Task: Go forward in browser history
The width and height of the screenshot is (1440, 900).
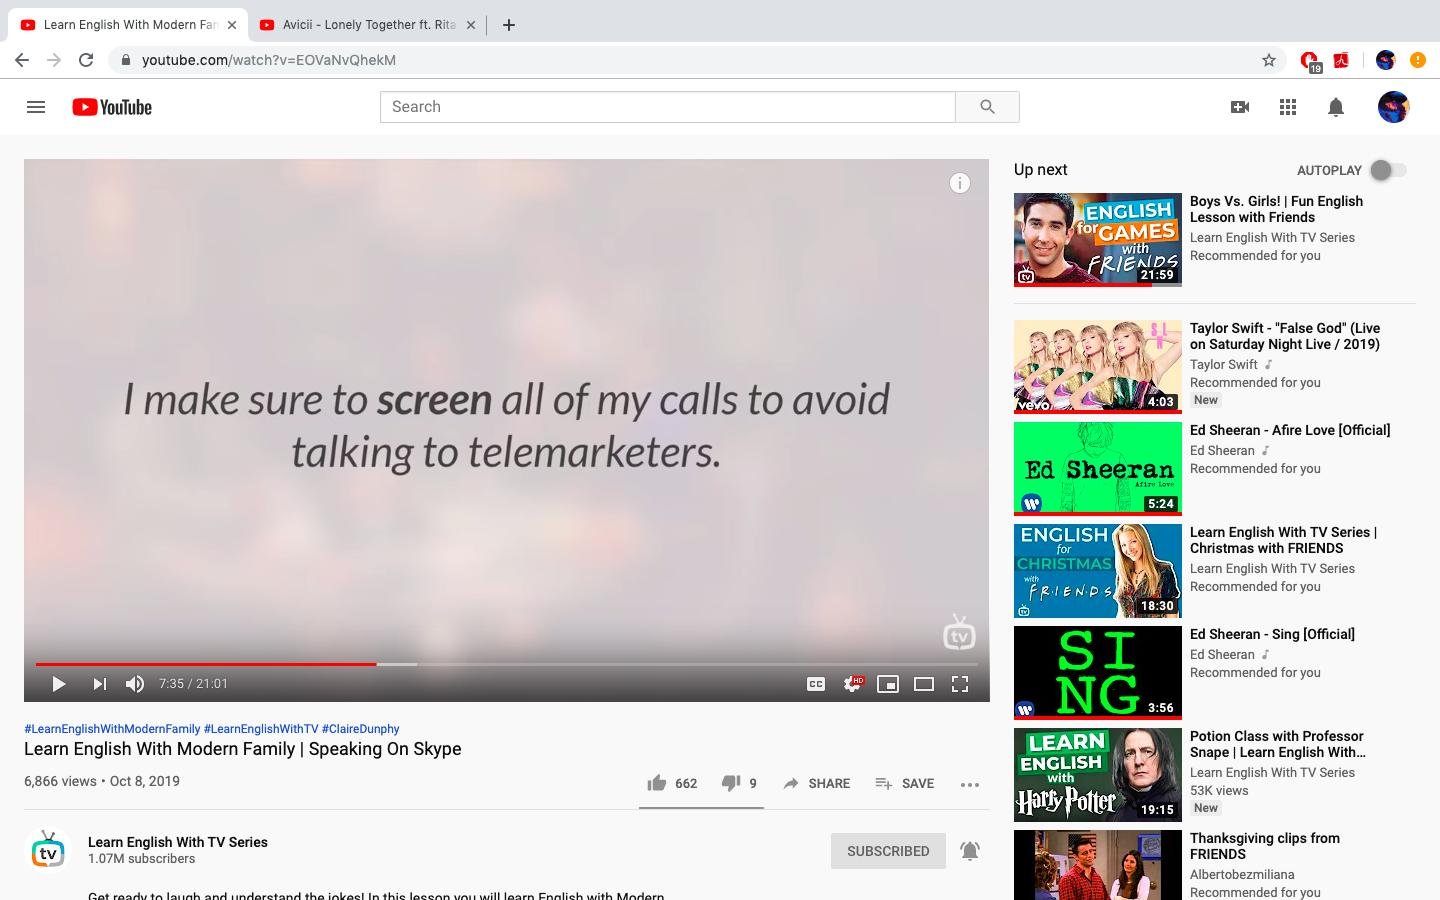Action: coord(54,60)
